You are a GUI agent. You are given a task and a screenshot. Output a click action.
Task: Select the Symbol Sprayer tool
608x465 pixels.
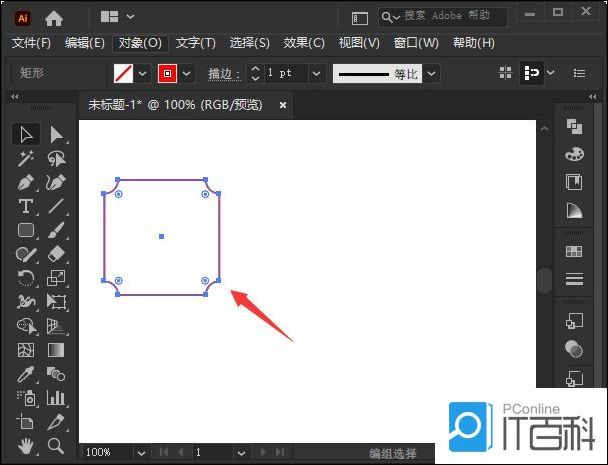pyautogui.click(x=26, y=398)
